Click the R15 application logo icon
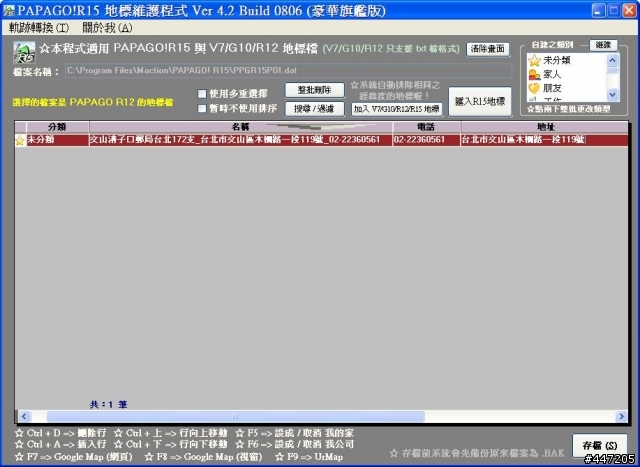 coord(24,52)
